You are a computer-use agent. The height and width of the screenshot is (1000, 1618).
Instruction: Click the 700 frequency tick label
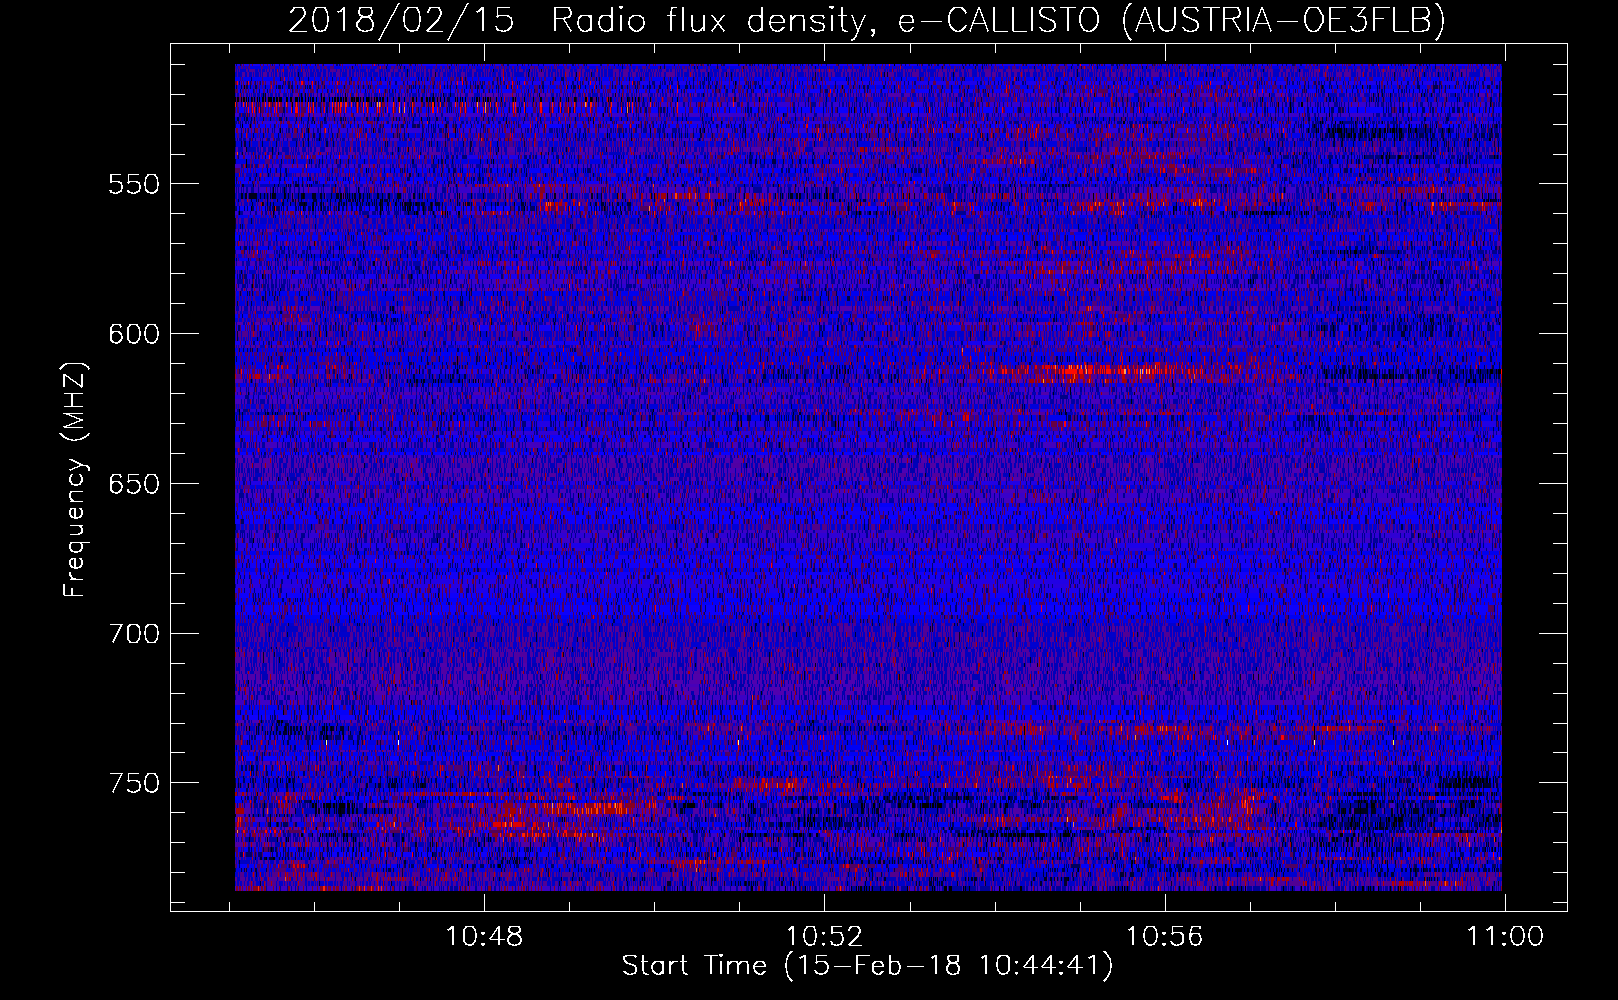(134, 634)
